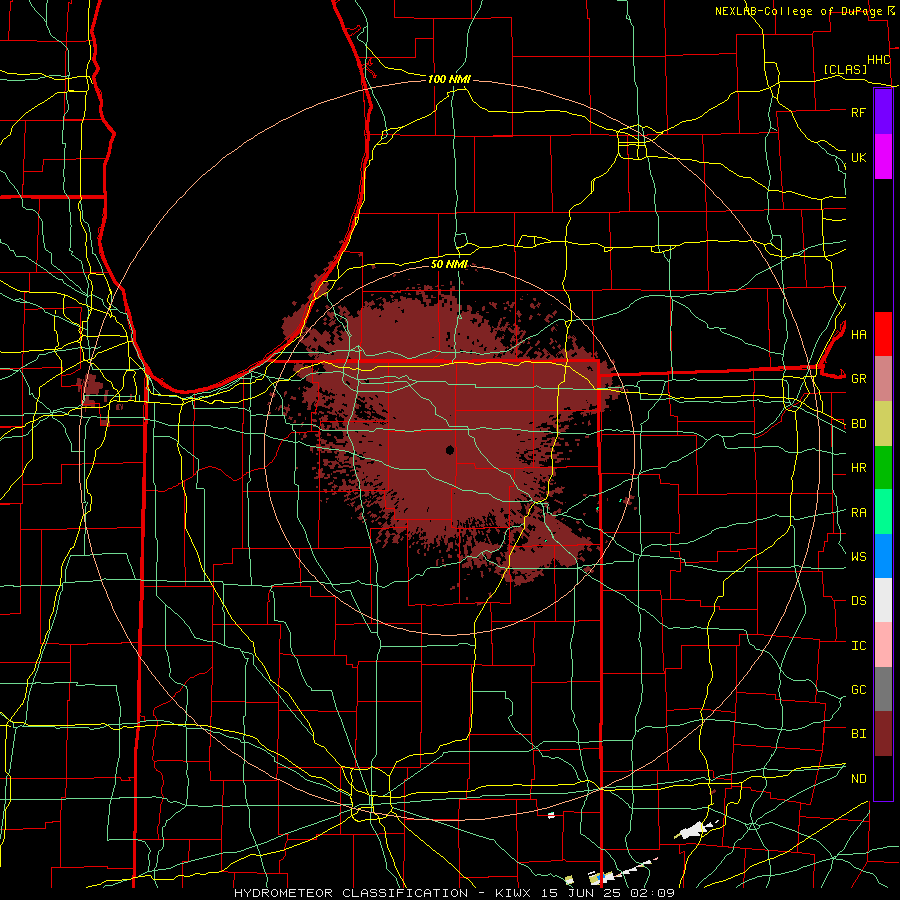Image resolution: width=900 pixels, height=900 pixels.
Task: Click the BD legend label
Action: pos(858,424)
